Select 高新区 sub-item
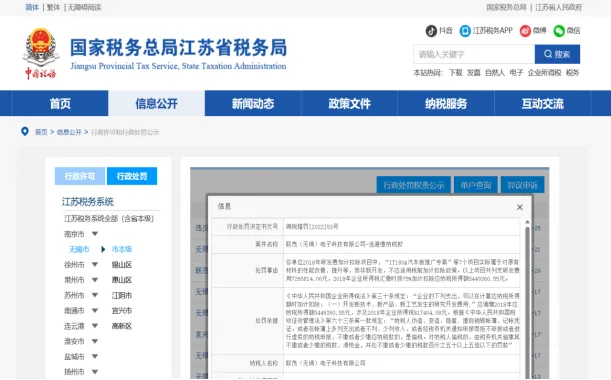This screenshot has width=611, height=380. (x=122, y=326)
